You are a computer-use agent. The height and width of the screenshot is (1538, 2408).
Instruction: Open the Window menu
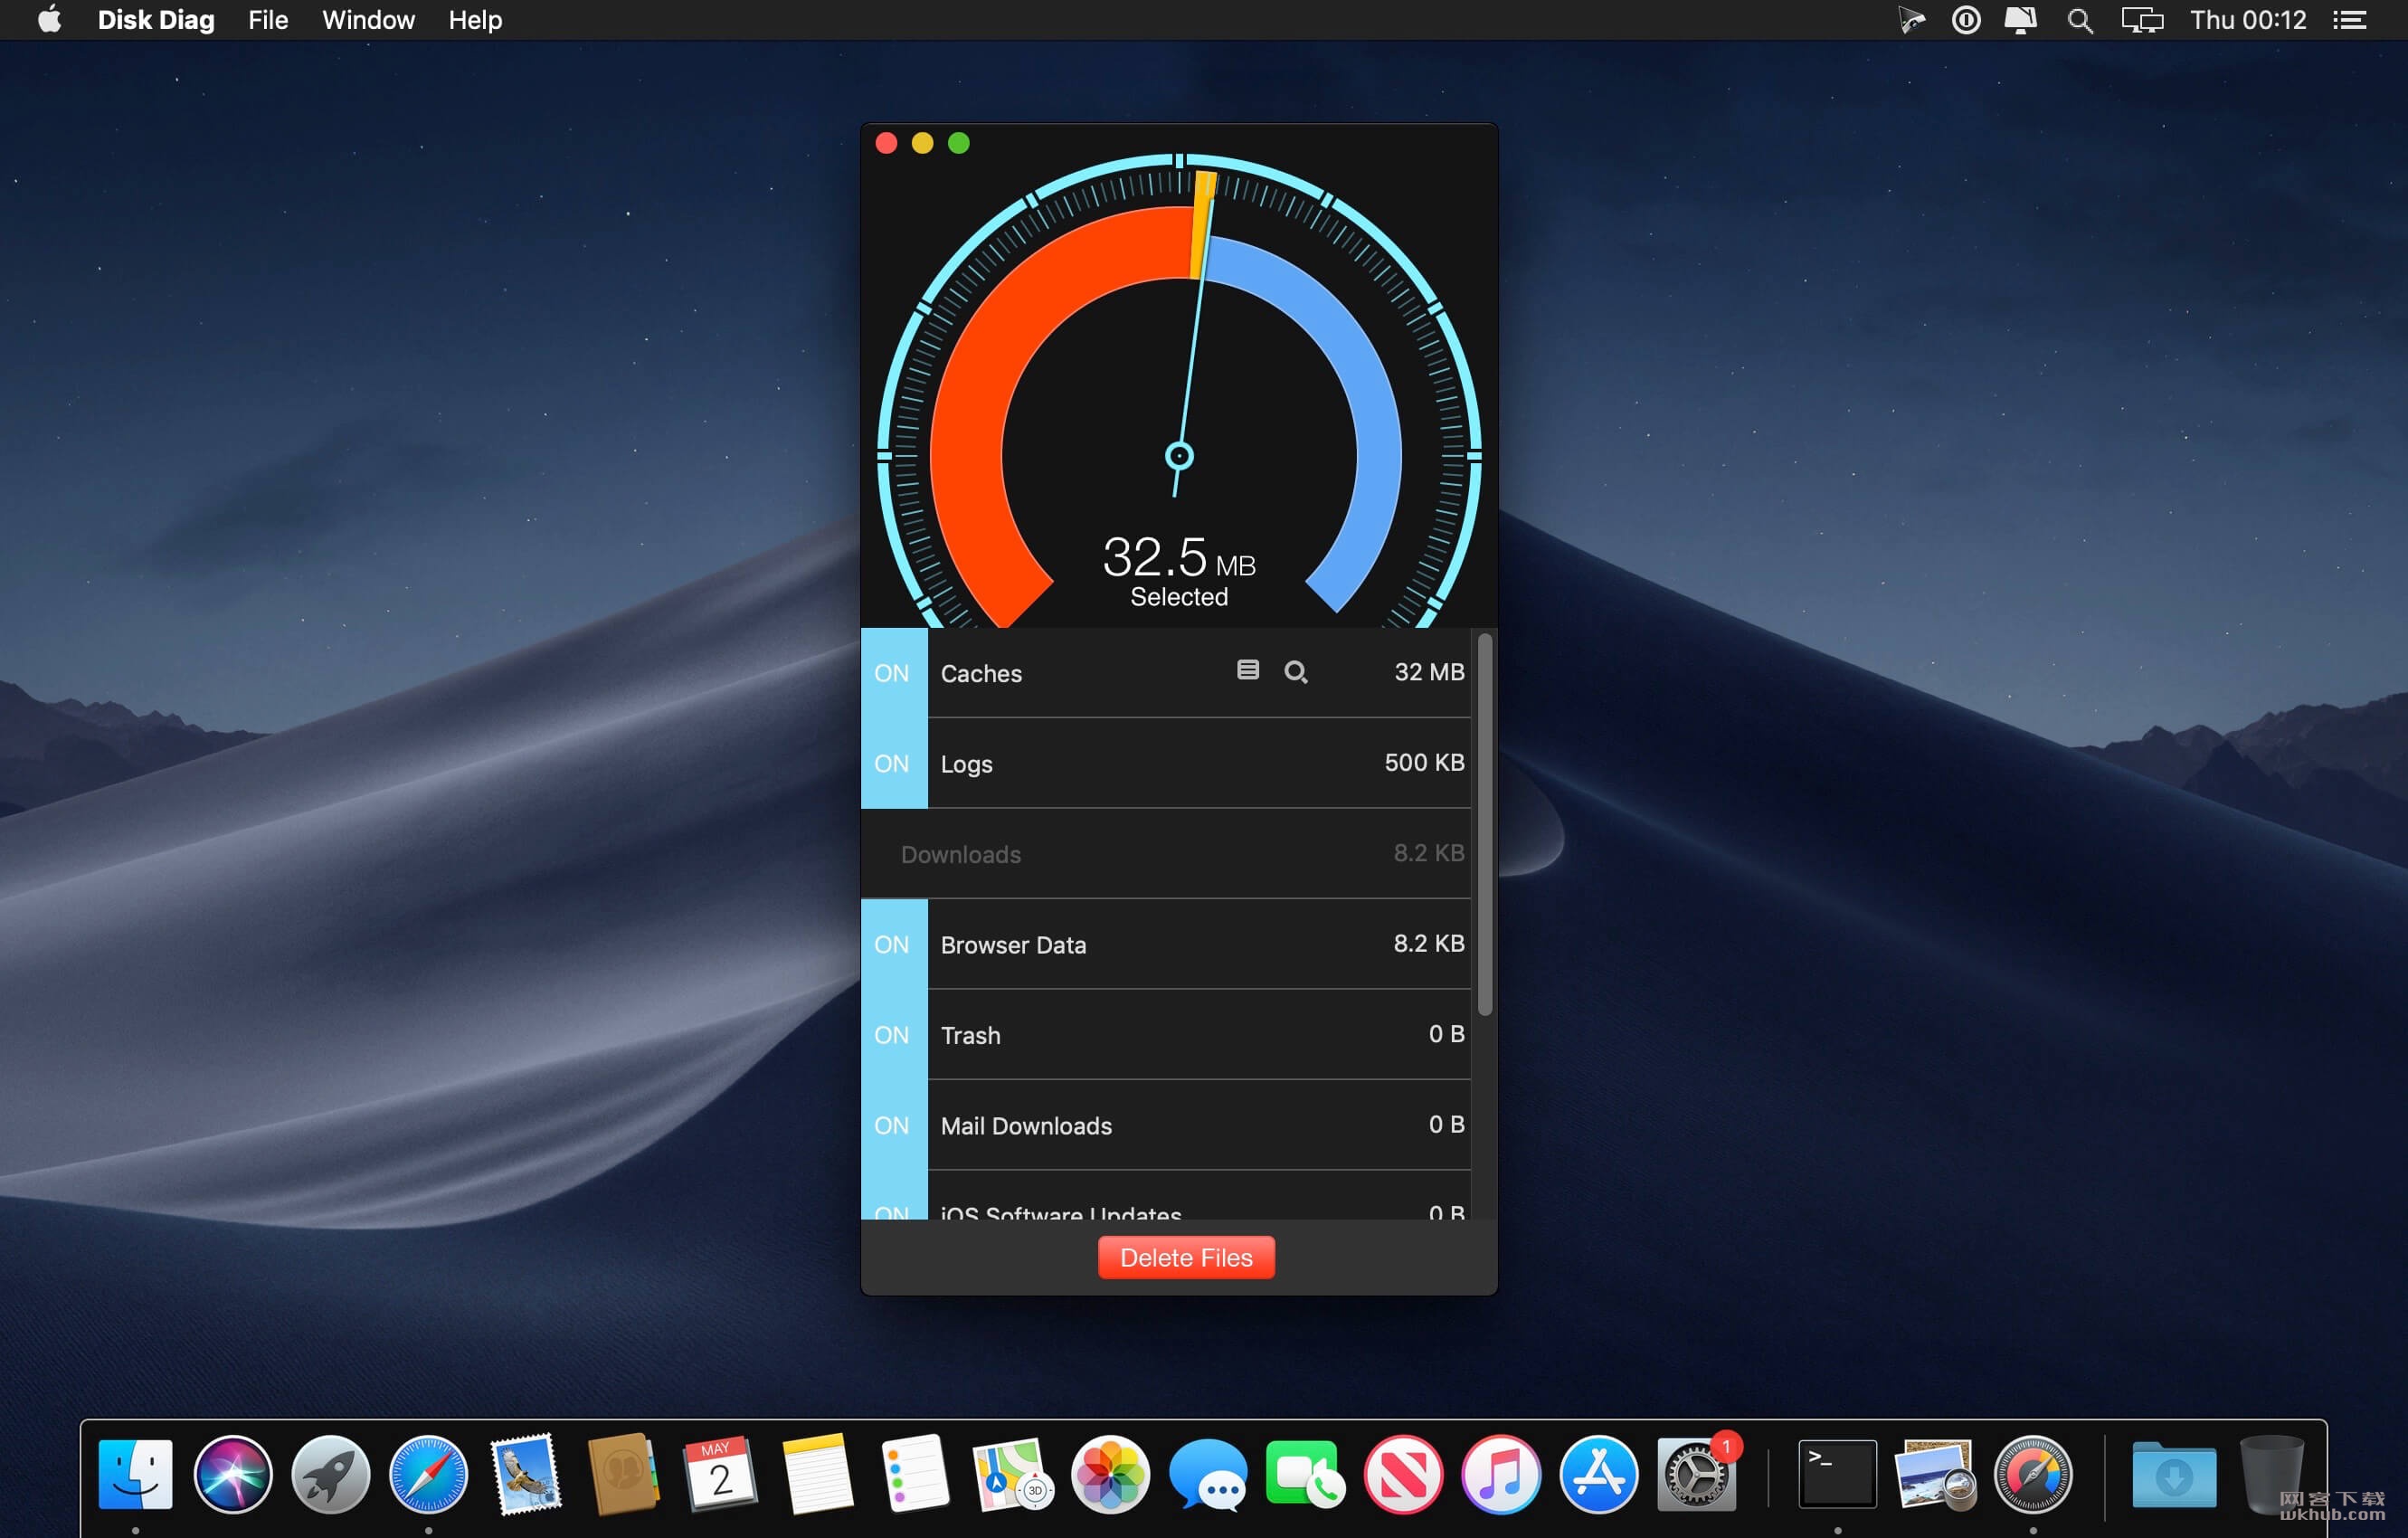pyautogui.click(x=368, y=20)
